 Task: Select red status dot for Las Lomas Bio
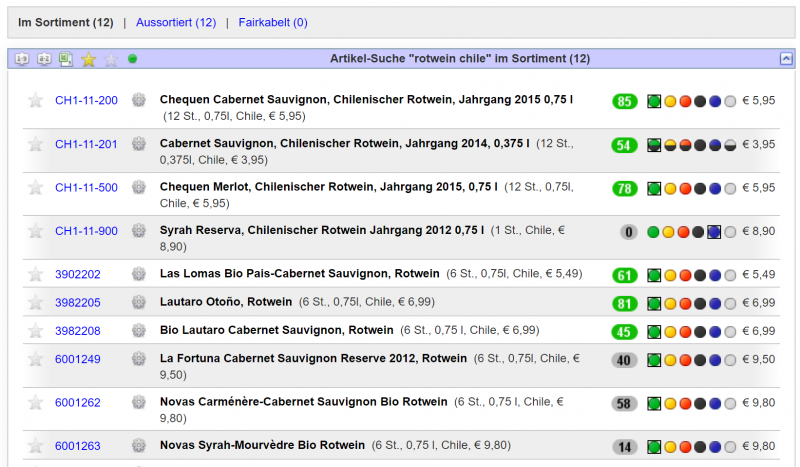(684, 275)
